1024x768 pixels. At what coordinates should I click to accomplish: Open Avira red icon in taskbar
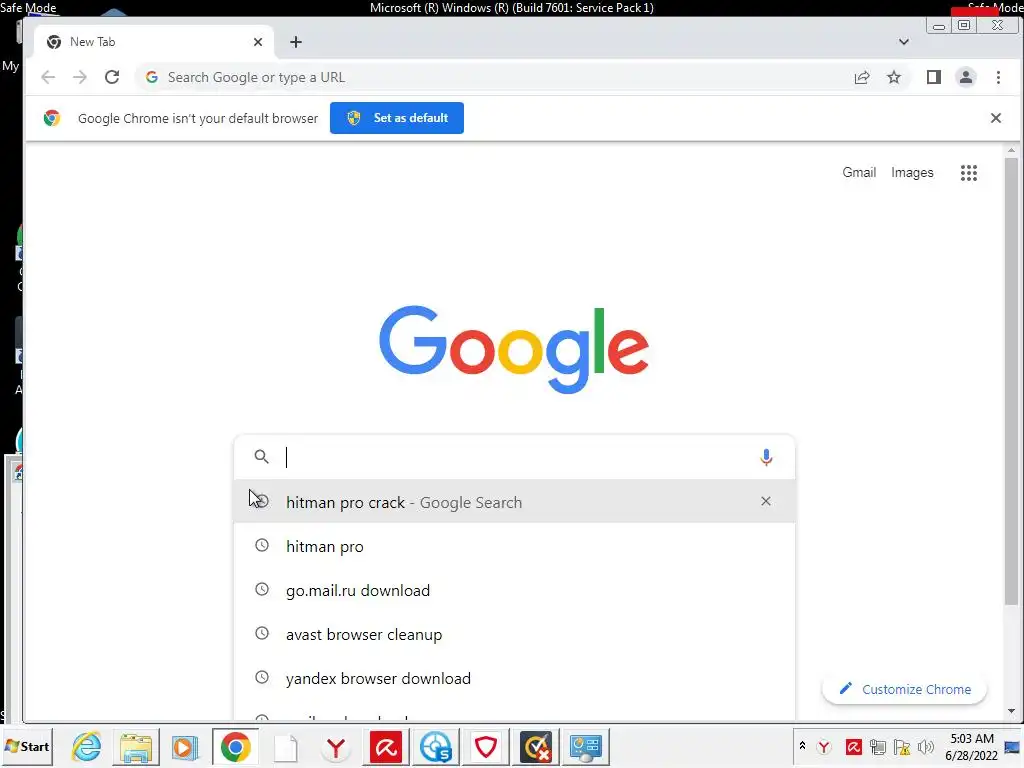(x=386, y=746)
